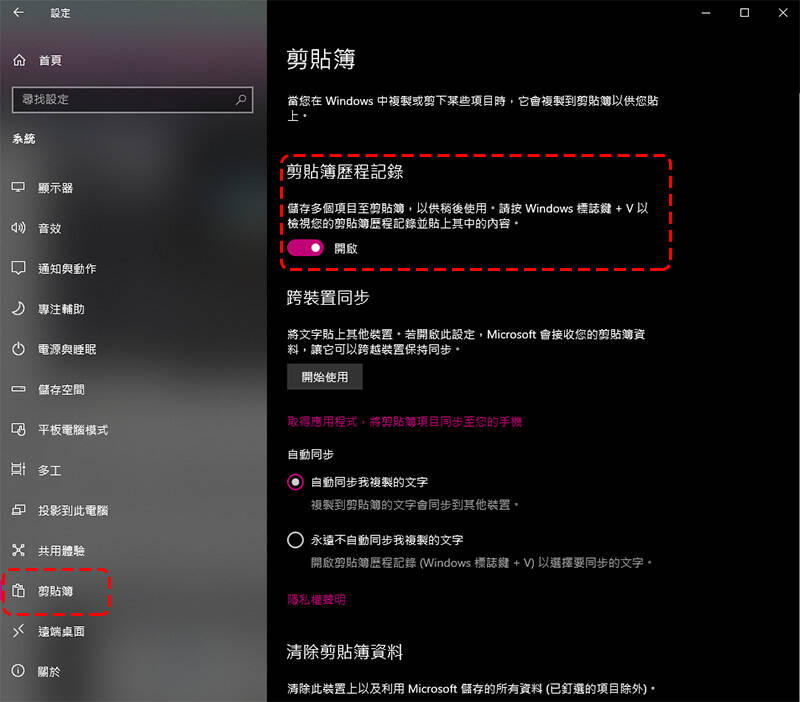Image resolution: width=800 pixels, height=702 pixels.
Task: Click the 剪貼簿 clipboard icon
Action: [18, 591]
